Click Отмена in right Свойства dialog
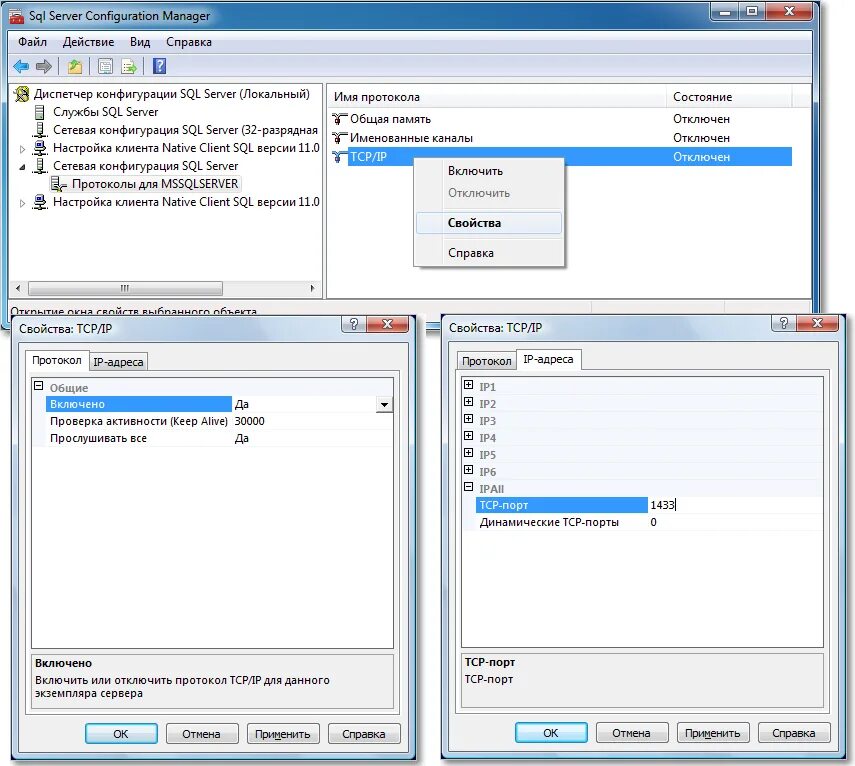Image resolution: width=855 pixels, height=766 pixels. (x=631, y=733)
